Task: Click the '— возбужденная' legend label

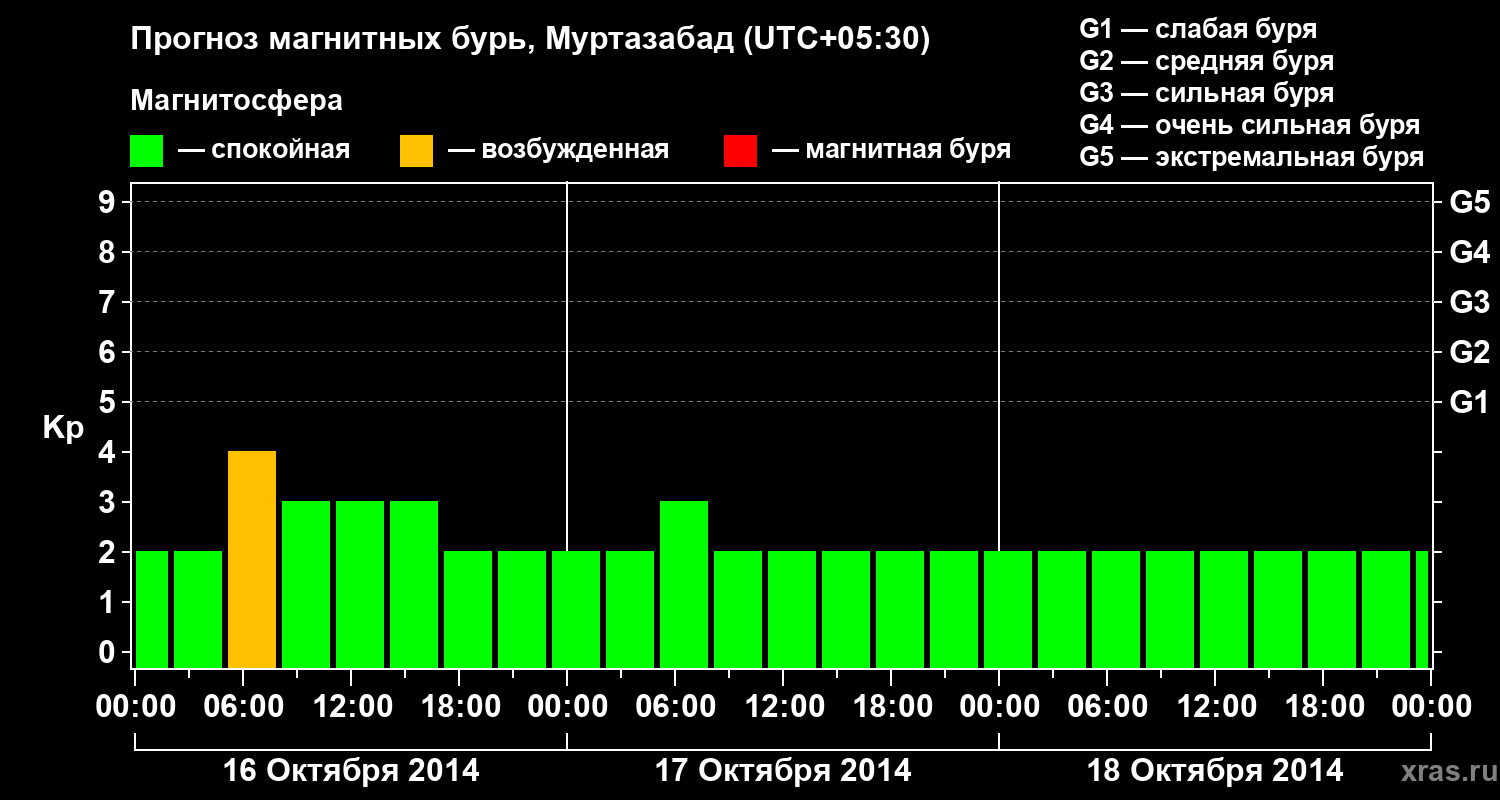Action: click(558, 150)
